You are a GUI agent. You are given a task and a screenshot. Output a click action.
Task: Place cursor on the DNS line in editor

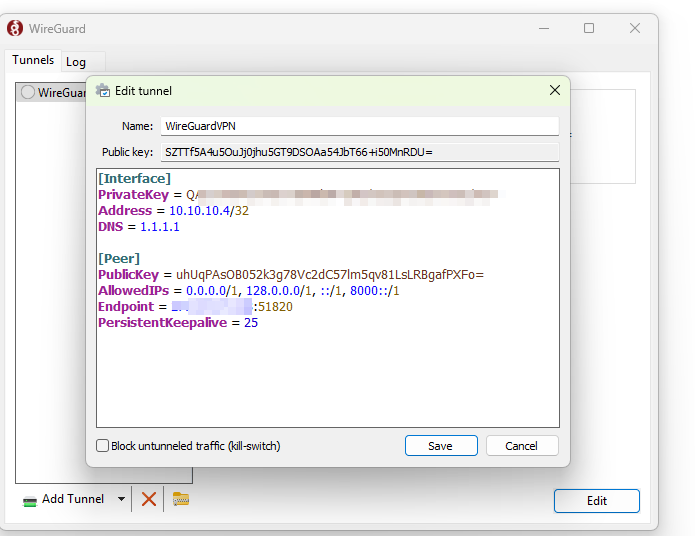[160, 227]
